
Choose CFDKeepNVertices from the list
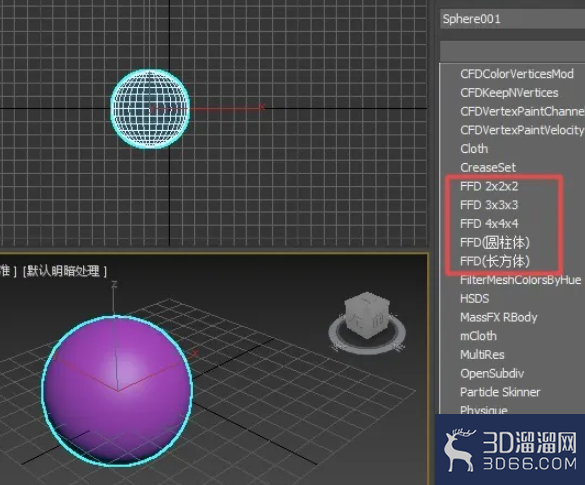coord(509,93)
